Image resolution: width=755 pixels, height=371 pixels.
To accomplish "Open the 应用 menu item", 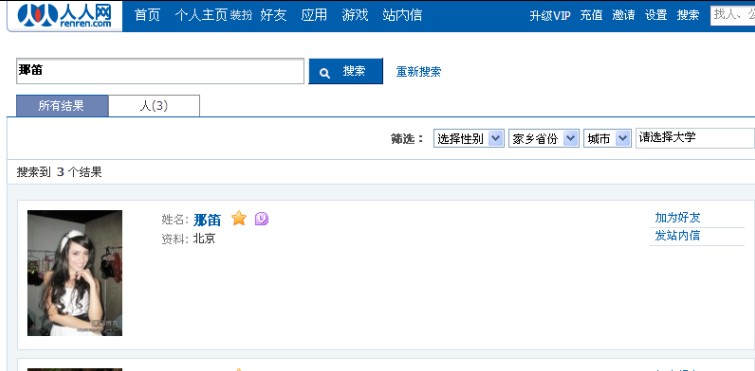I will 314,15.
